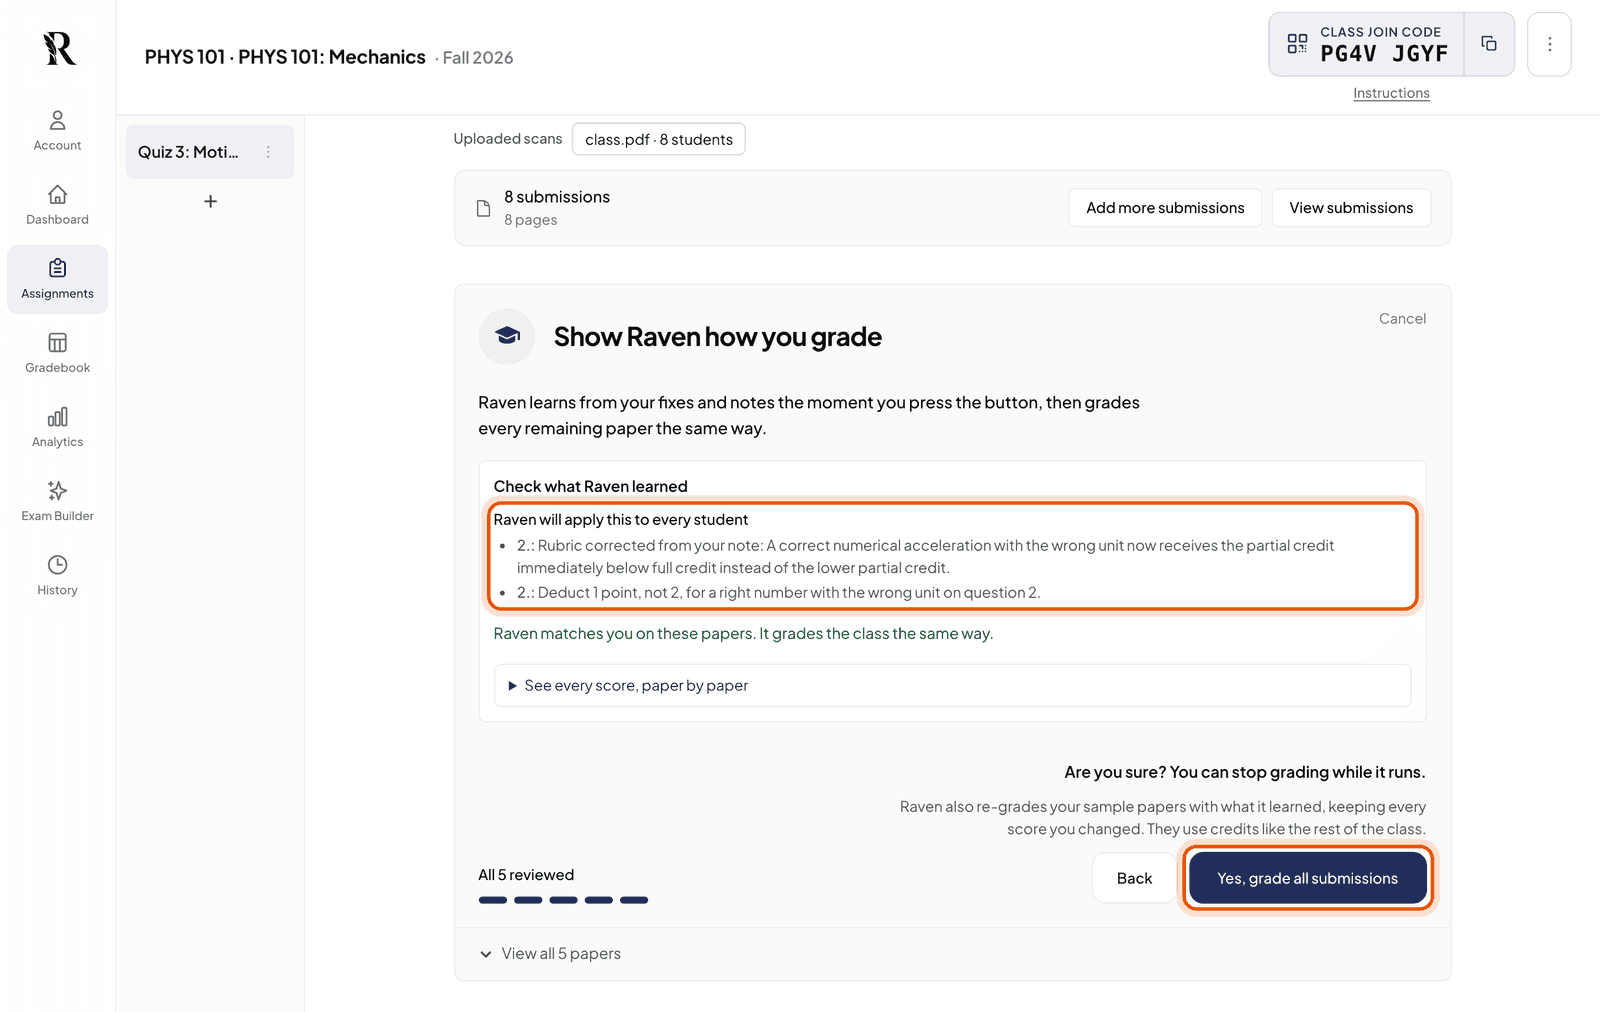Launch Exam Builder sparkle icon

(58, 490)
